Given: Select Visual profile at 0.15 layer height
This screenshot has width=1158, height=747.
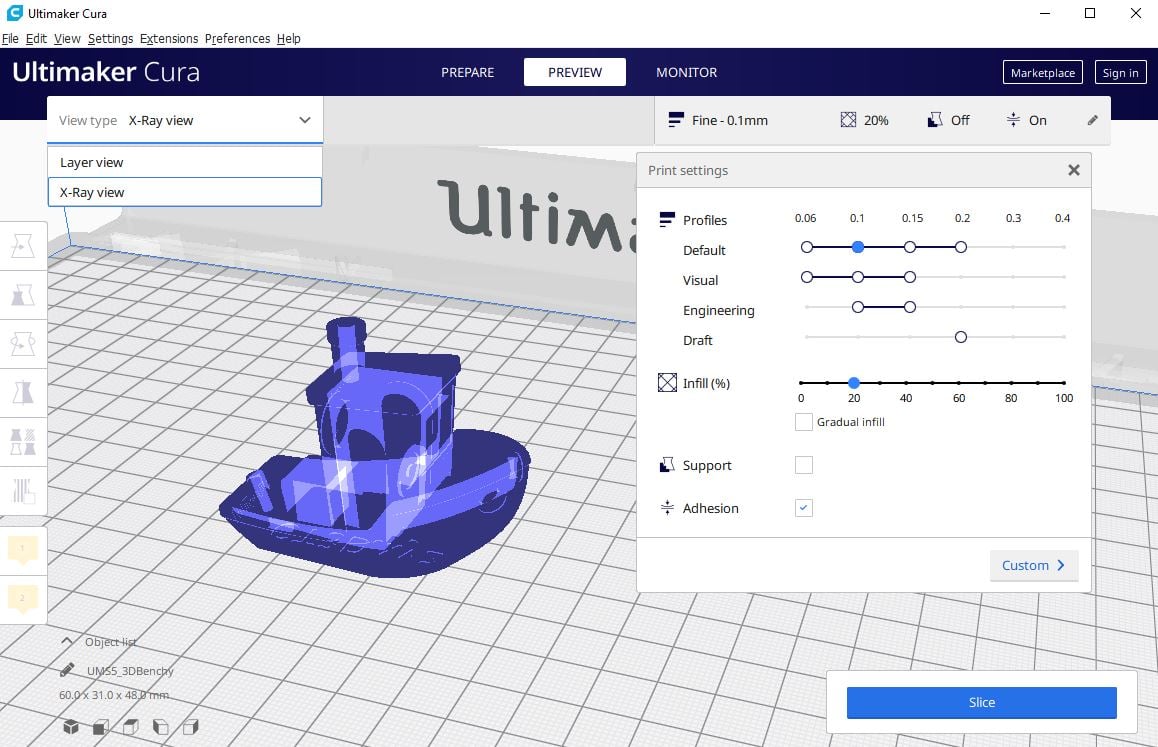Looking at the screenshot, I should 910,277.
